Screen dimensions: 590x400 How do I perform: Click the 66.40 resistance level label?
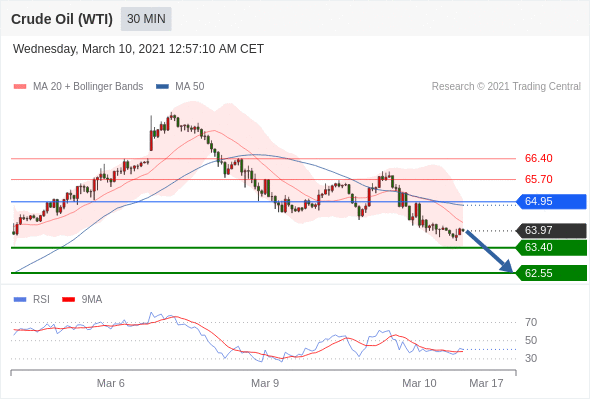(x=538, y=158)
